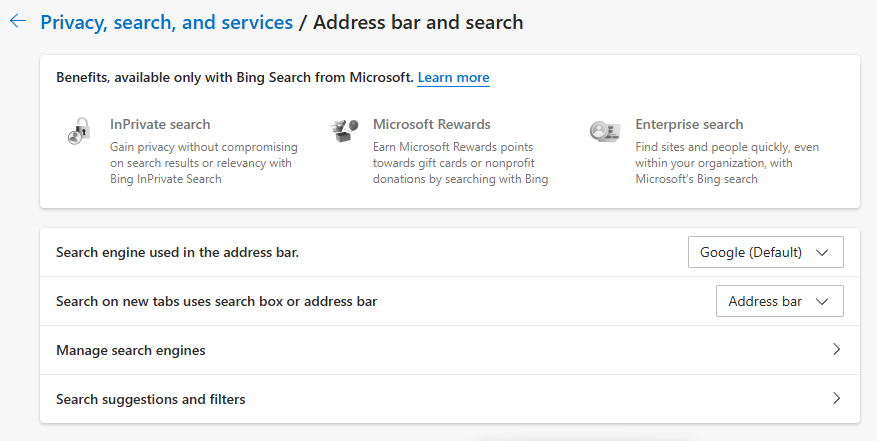The height and width of the screenshot is (441, 877).
Task: Click the Enterprise search heading
Action: [689, 124]
